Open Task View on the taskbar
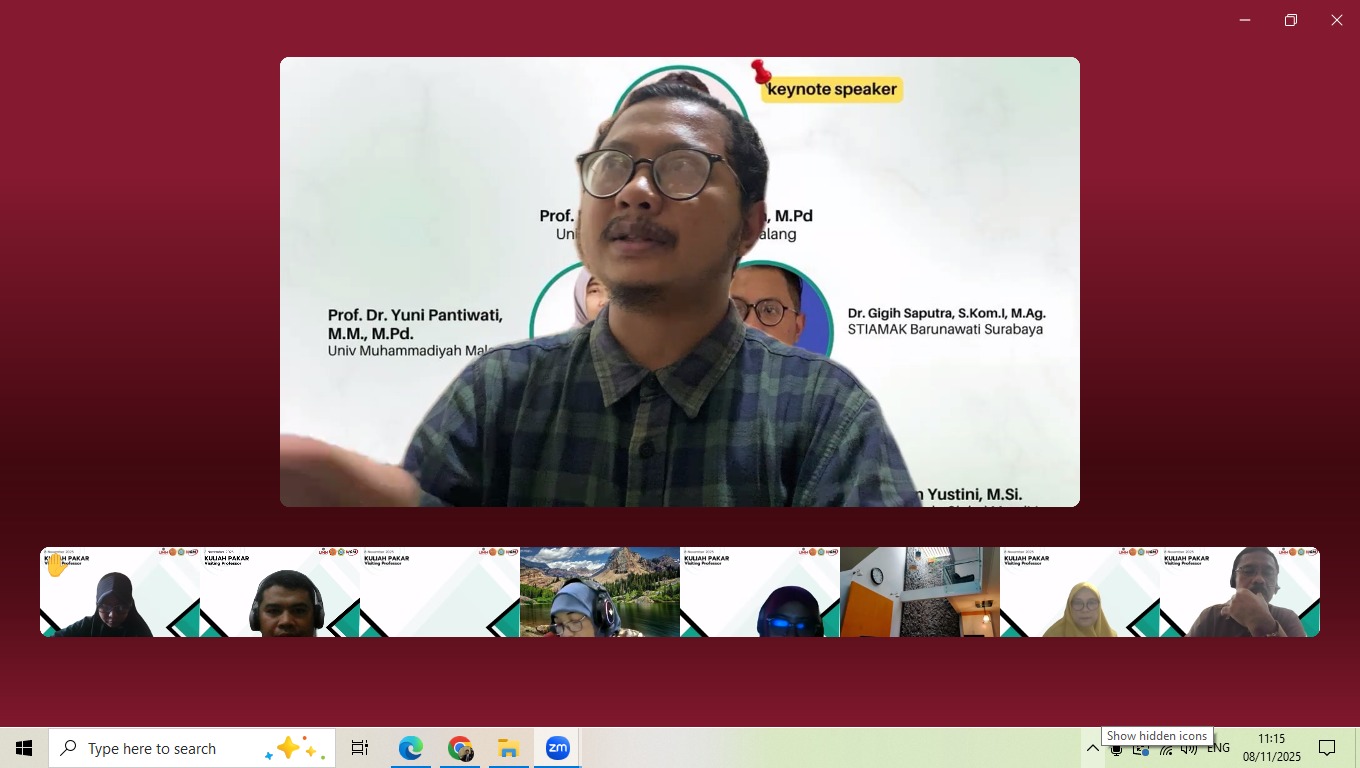Viewport: 1360px width, 768px height. 359,748
